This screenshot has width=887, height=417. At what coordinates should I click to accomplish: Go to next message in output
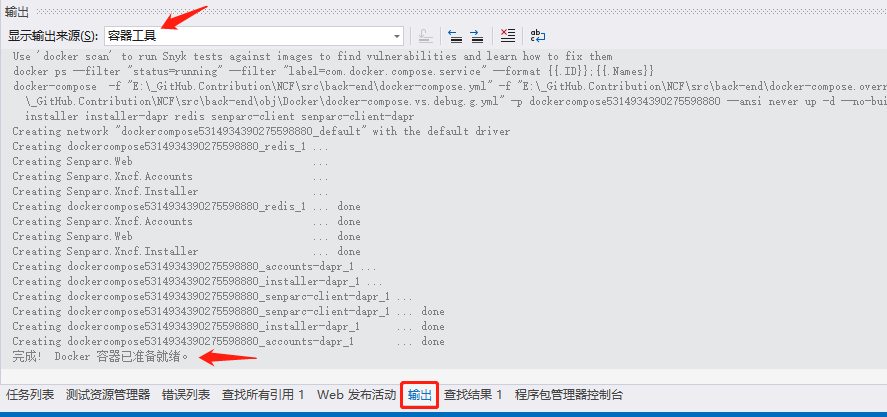pyautogui.click(x=477, y=36)
